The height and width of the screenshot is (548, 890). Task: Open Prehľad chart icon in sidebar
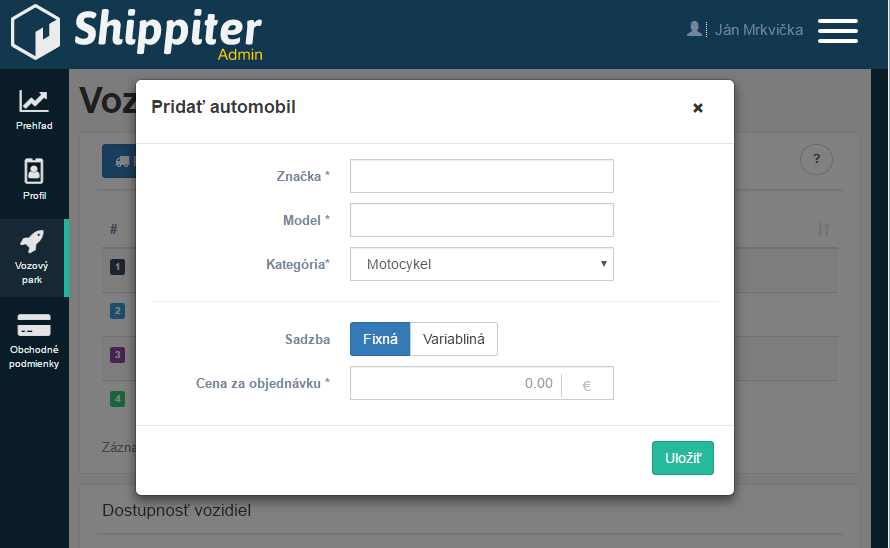coord(34,101)
